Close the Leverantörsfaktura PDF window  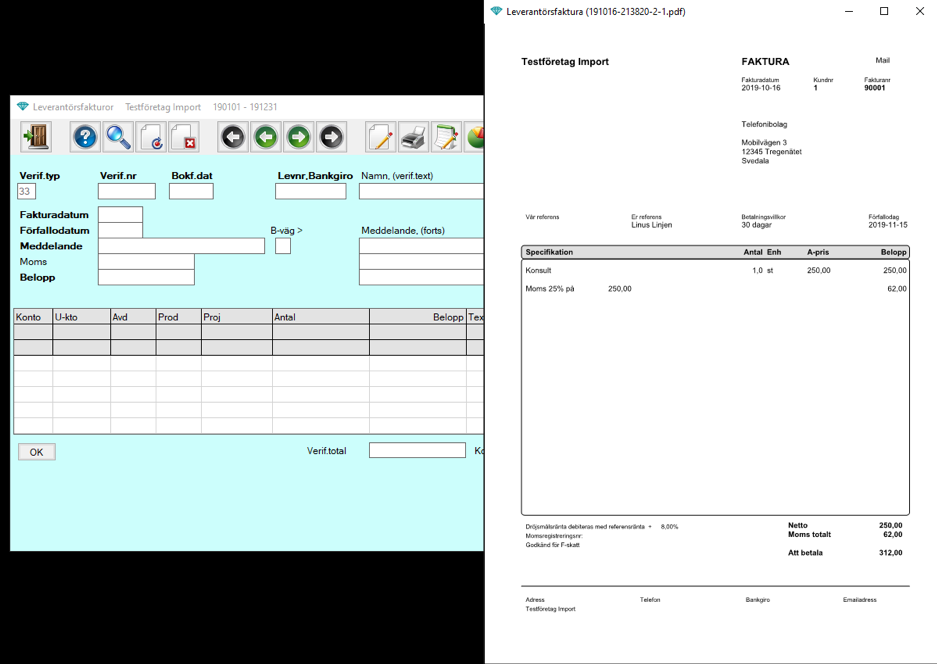[x=920, y=11]
